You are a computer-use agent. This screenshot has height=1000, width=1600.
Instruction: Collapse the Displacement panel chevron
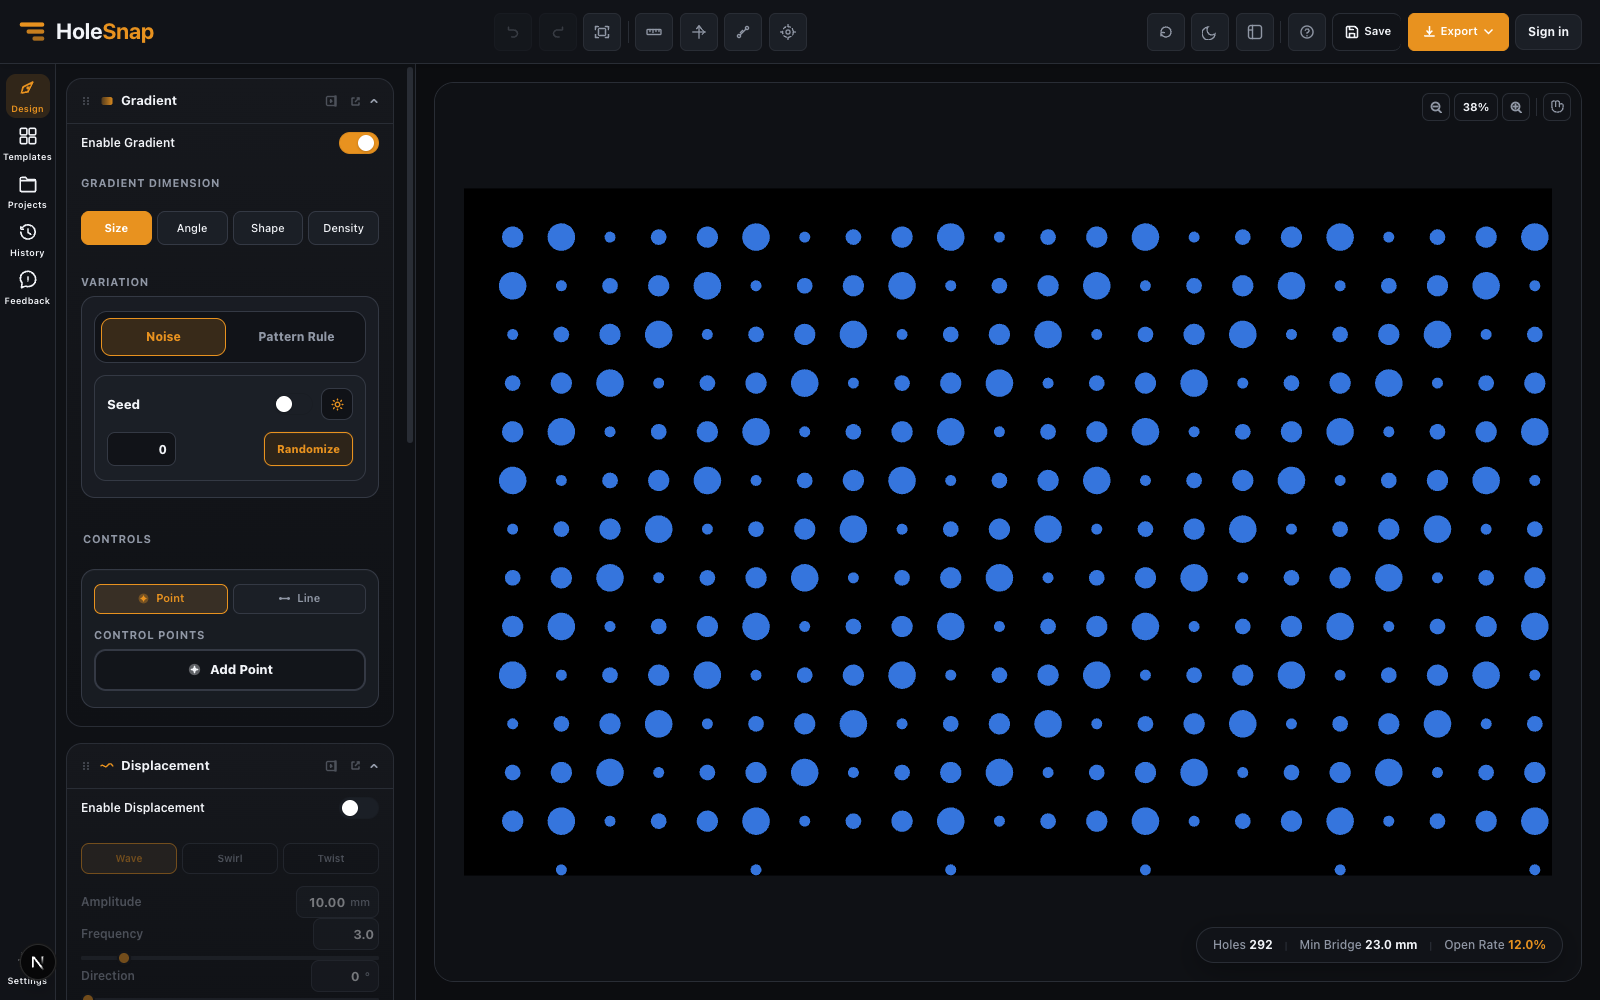[374, 766]
